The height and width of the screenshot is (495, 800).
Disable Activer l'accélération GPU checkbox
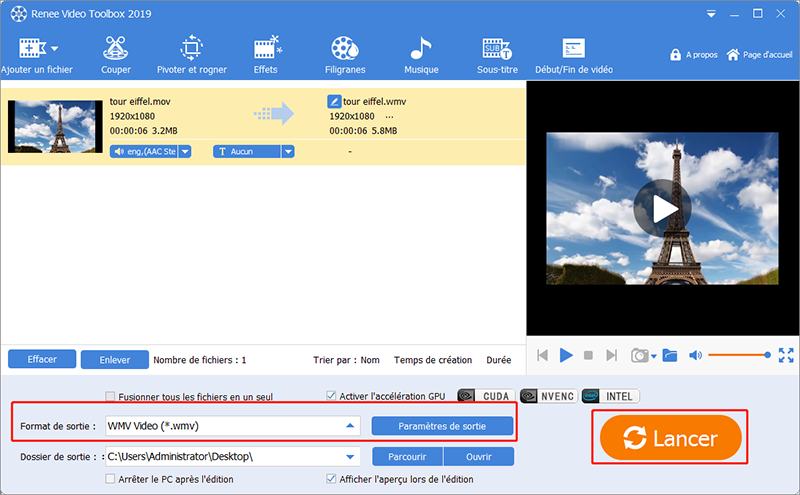coord(332,396)
